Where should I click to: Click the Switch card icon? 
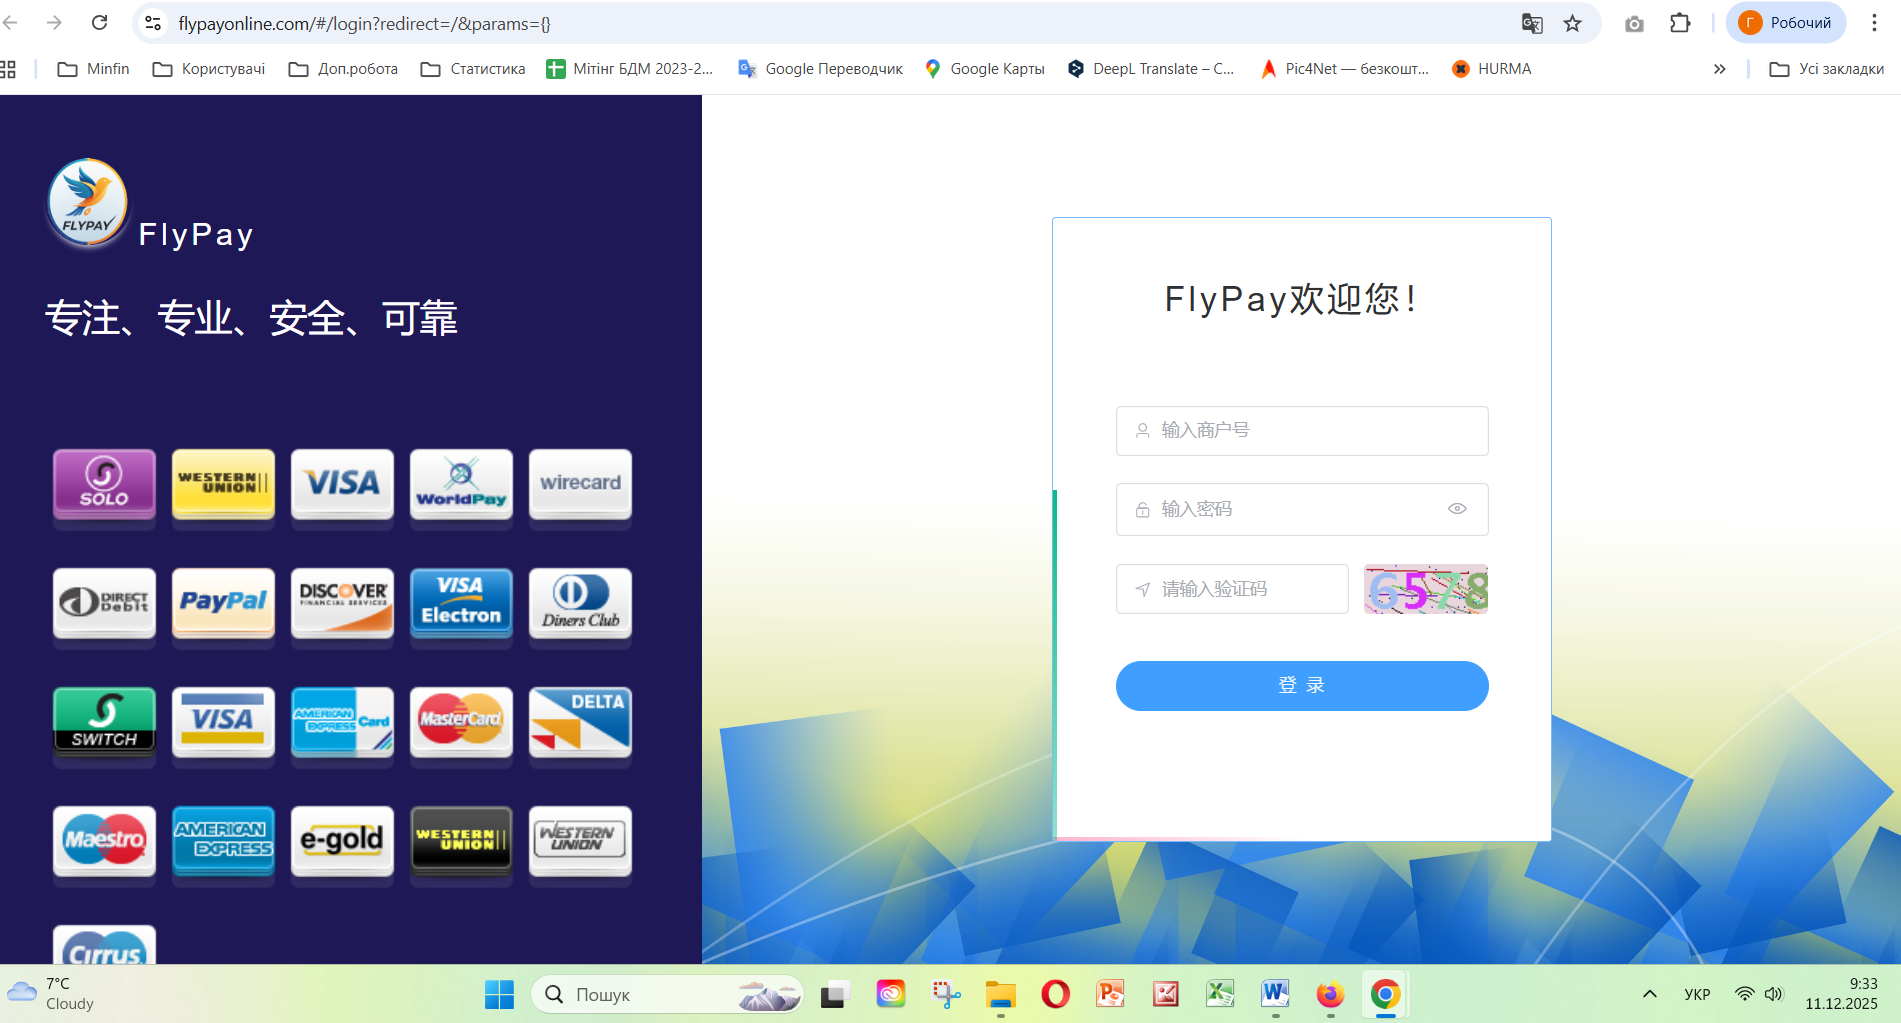point(104,722)
